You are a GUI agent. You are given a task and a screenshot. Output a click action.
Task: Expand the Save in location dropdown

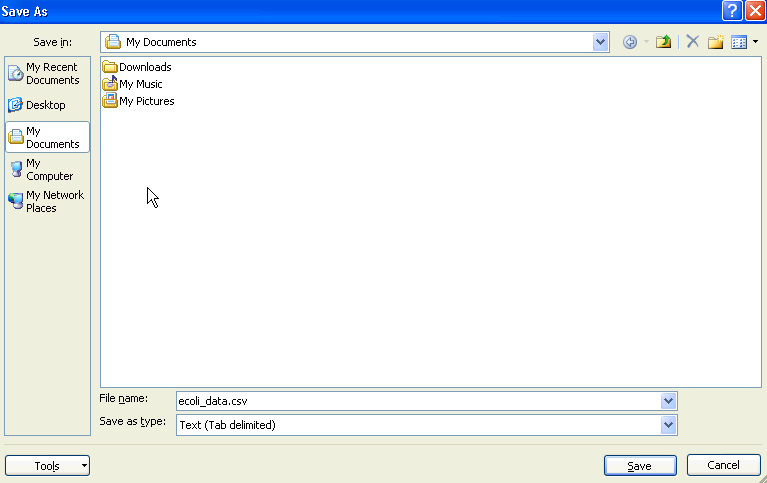(600, 42)
